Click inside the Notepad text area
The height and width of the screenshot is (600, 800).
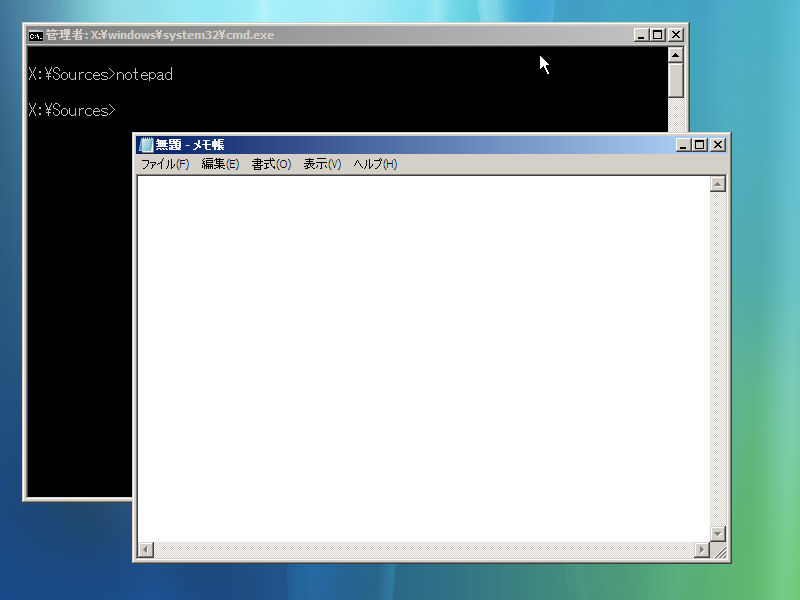pos(423,359)
